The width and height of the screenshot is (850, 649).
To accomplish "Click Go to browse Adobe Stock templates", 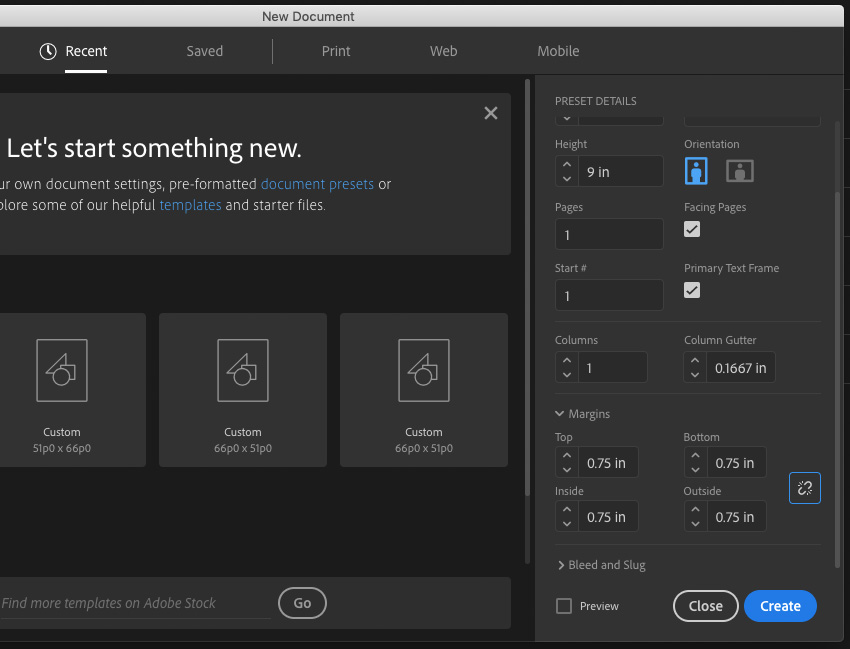I will pos(302,603).
